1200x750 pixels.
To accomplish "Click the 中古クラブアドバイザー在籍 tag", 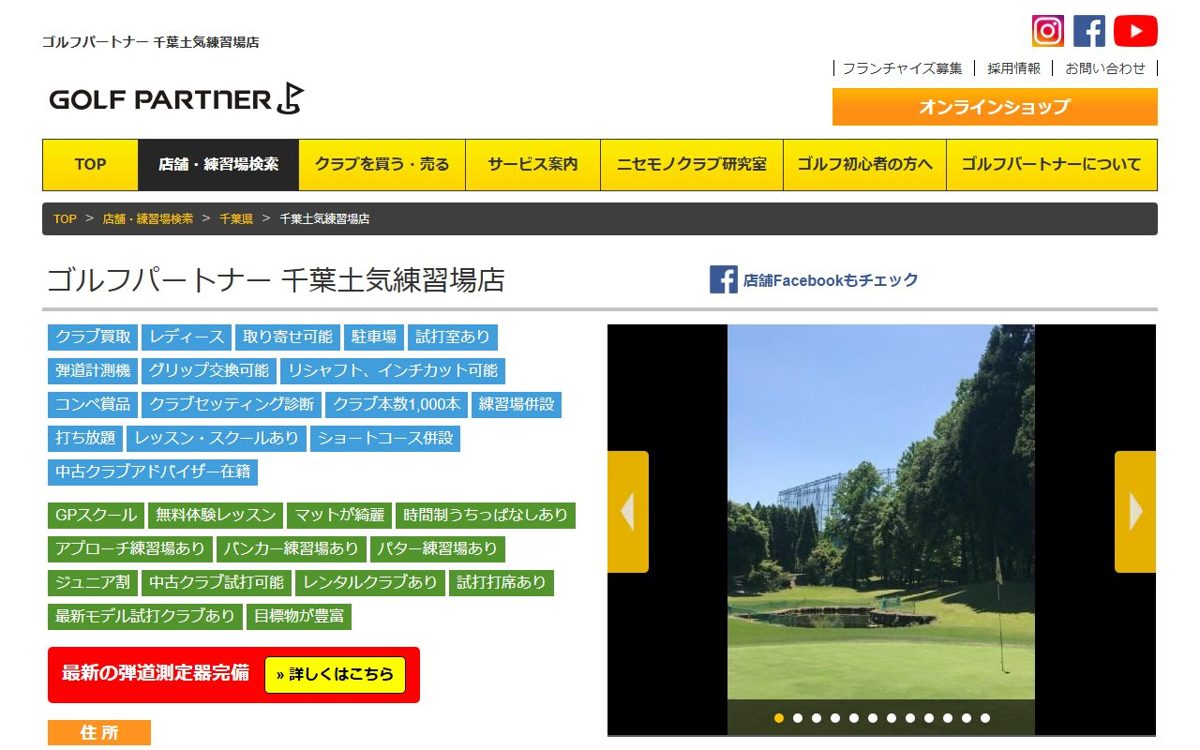I will click(x=153, y=472).
